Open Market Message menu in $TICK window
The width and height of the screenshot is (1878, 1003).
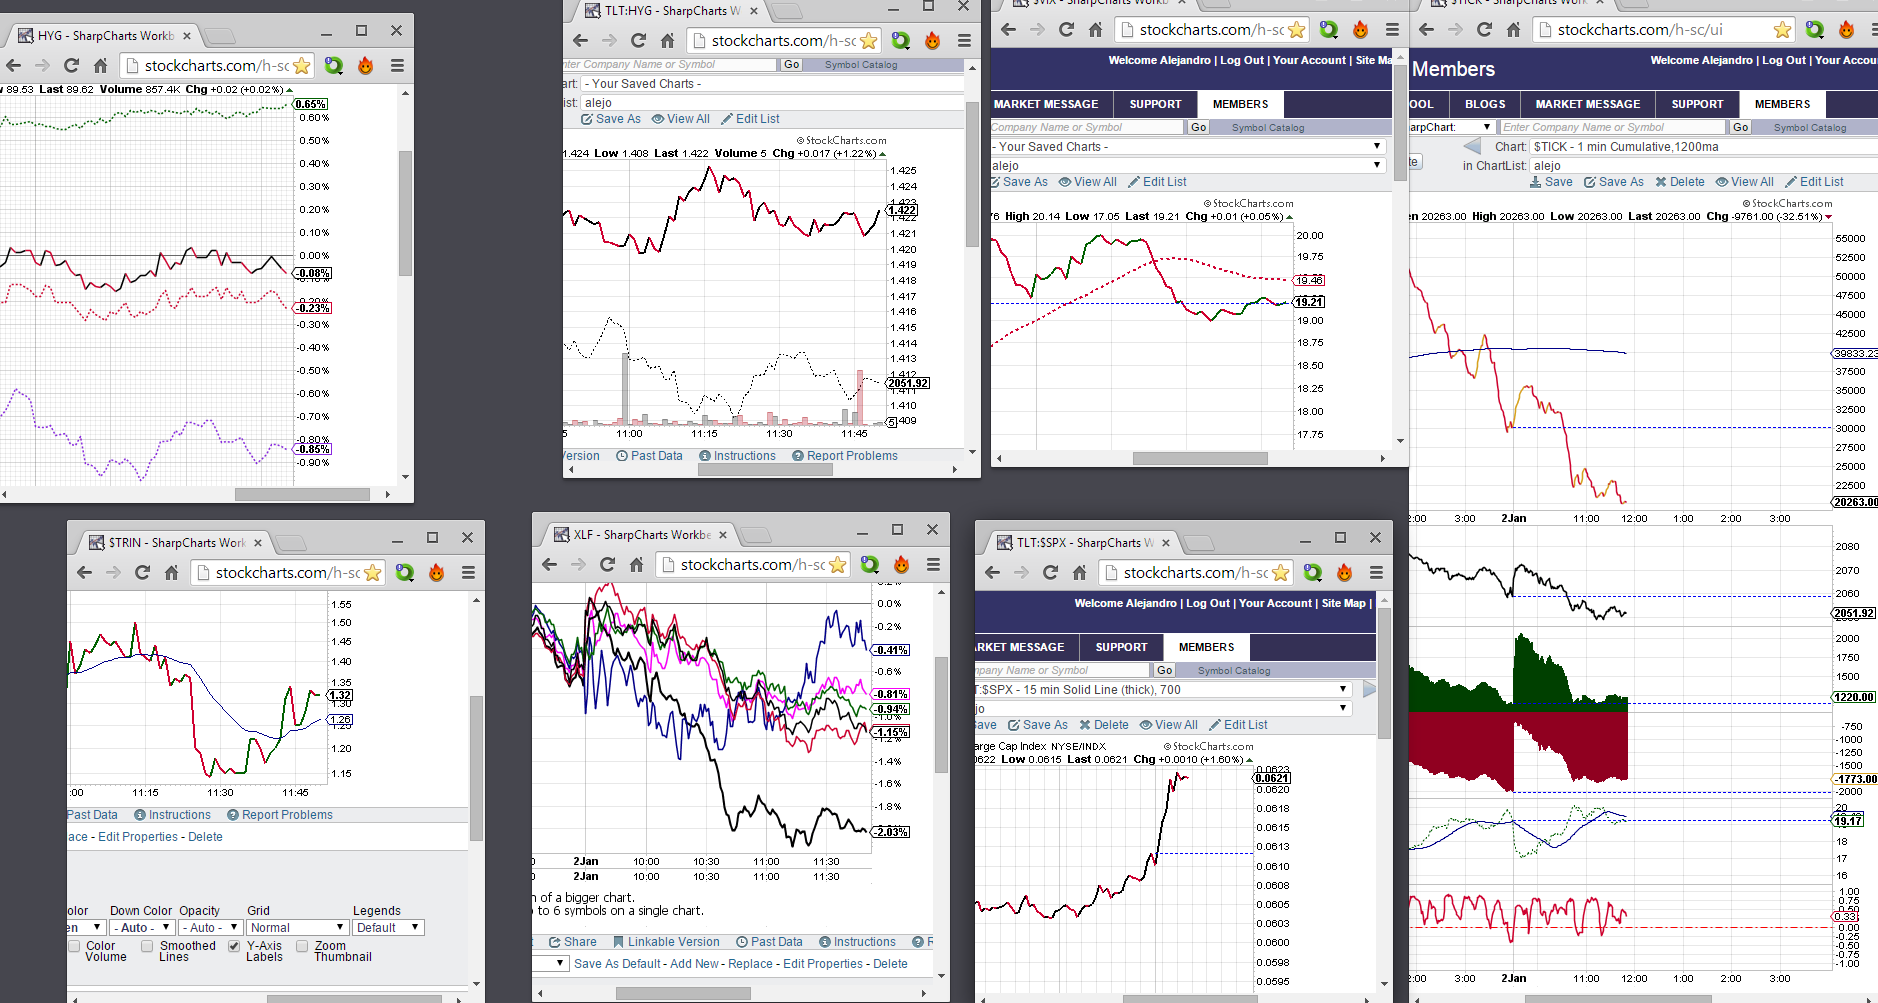[1588, 104]
